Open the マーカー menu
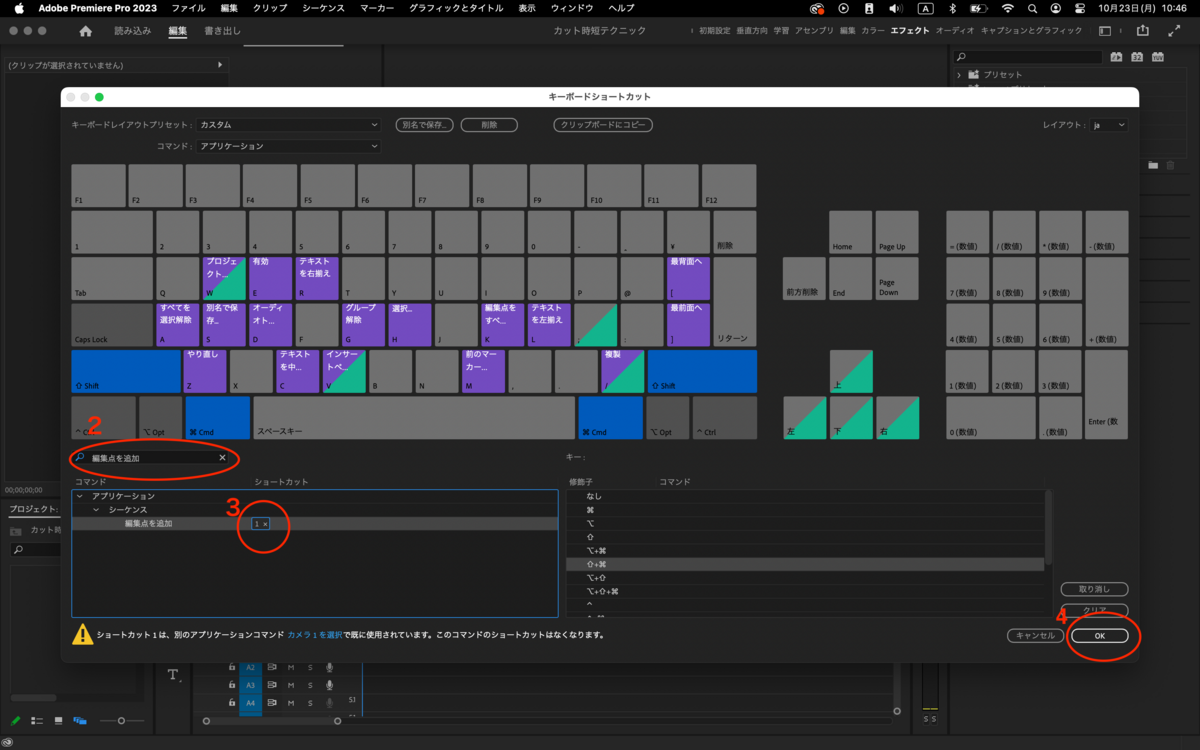This screenshot has width=1200, height=750. pyautogui.click(x=376, y=8)
